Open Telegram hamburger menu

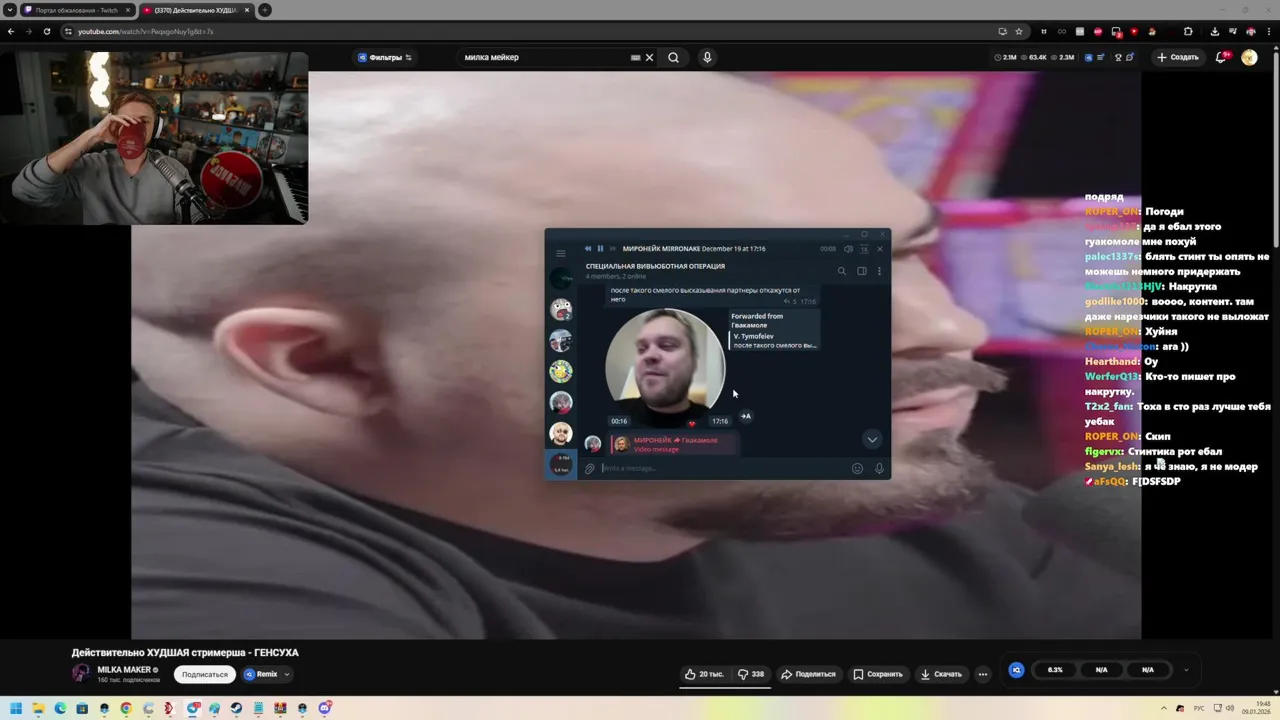click(561, 253)
